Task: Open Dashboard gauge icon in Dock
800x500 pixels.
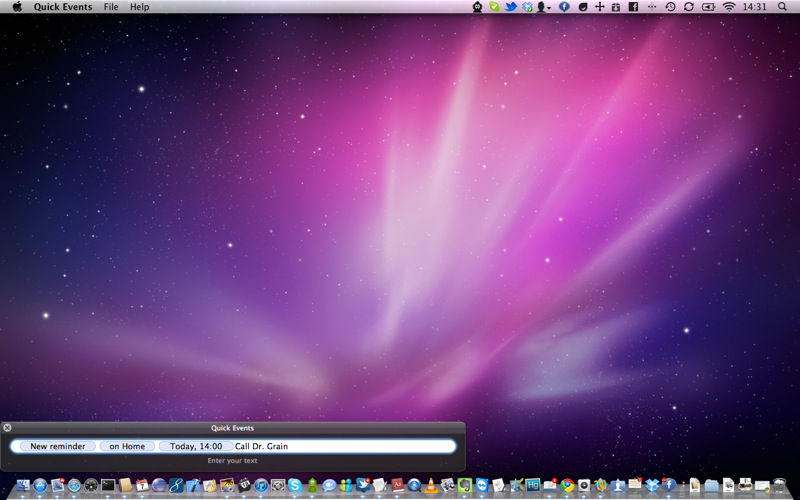Action: click(91, 485)
